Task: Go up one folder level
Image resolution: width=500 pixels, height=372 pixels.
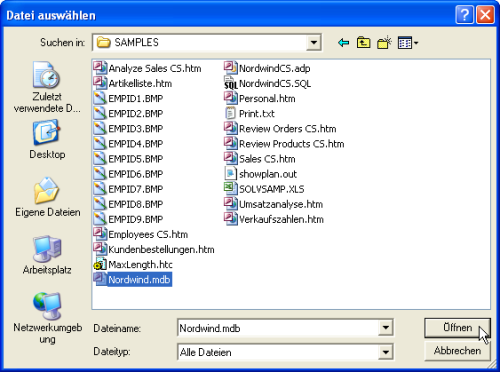Action: [363, 43]
